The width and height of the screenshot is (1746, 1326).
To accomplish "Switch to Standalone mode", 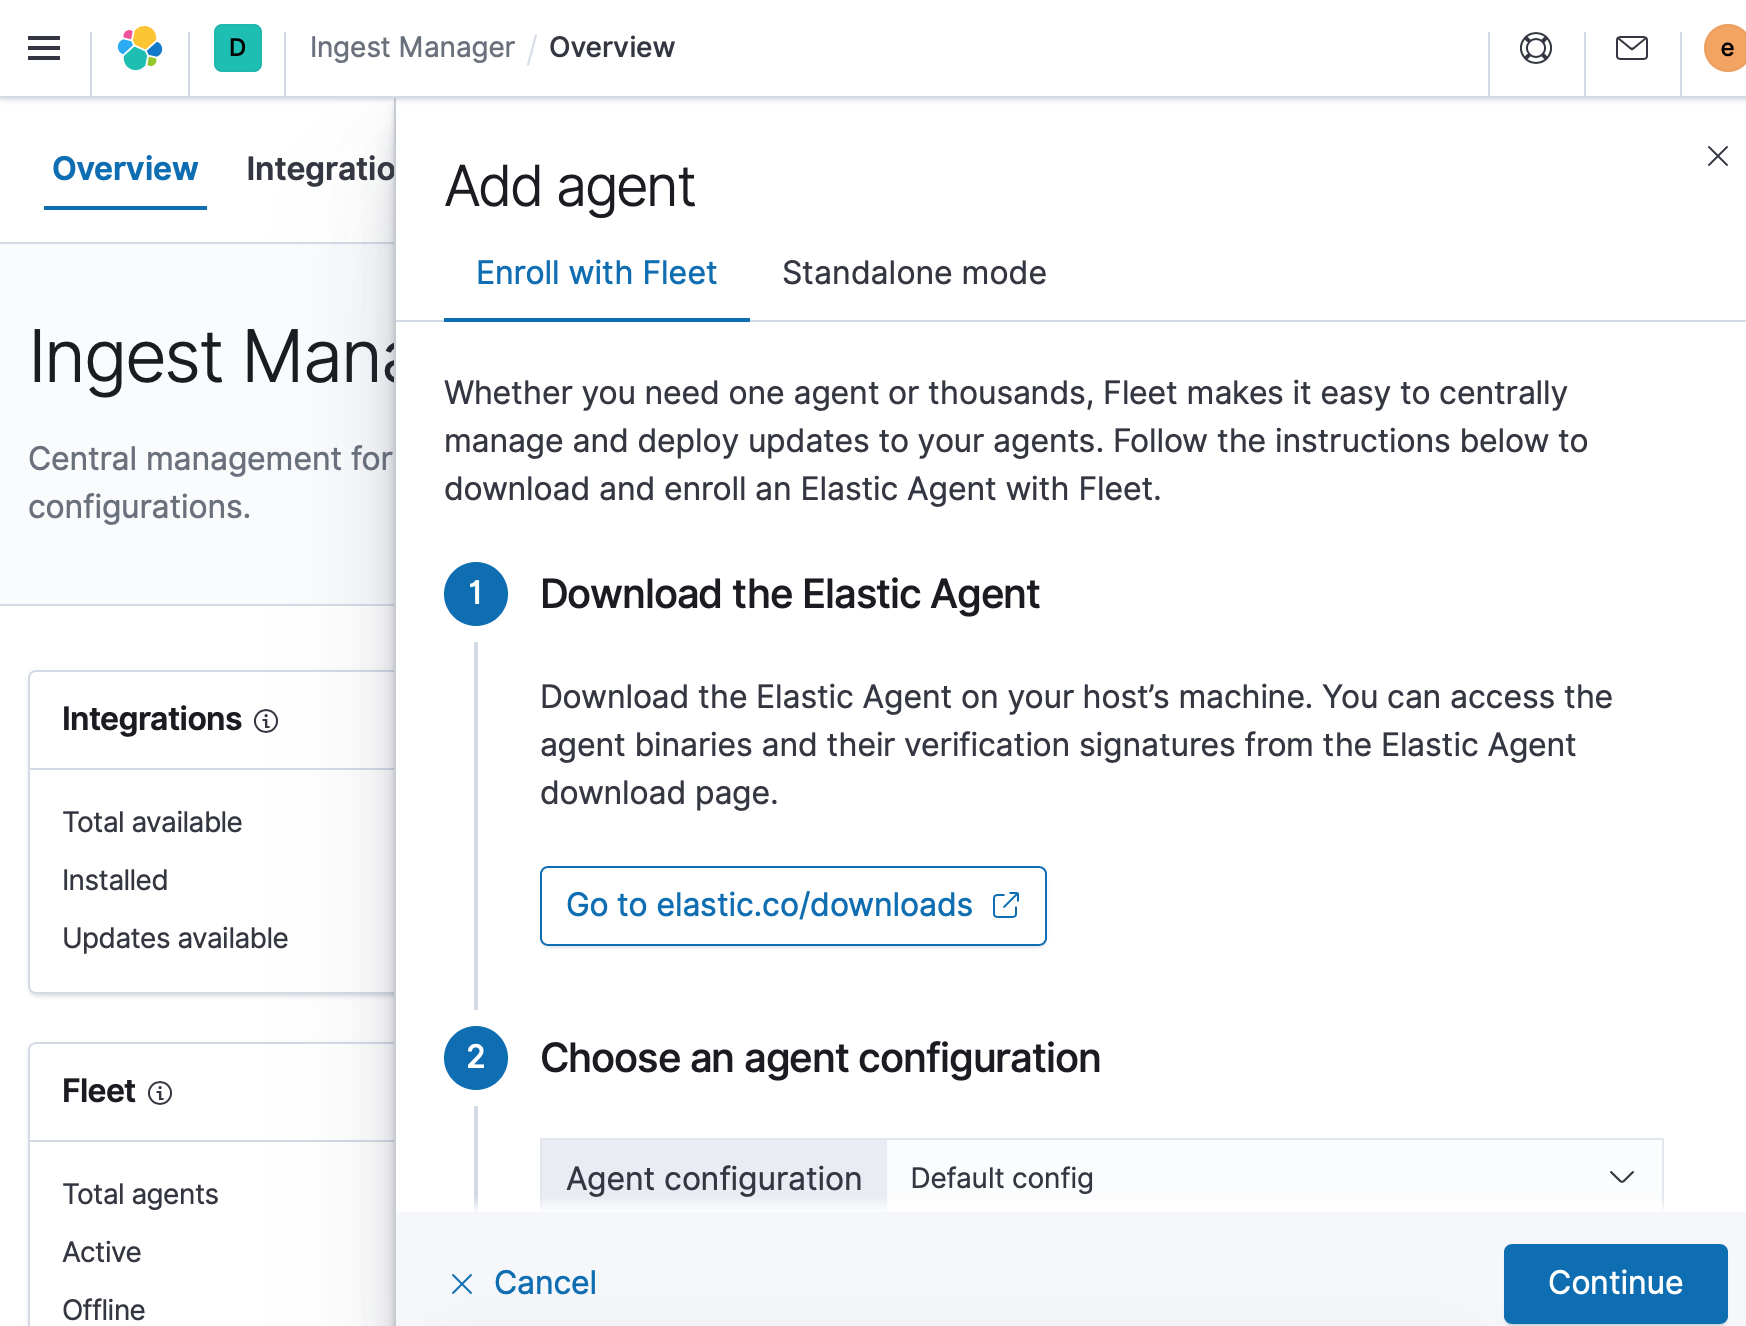I will click(x=914, y=272).
